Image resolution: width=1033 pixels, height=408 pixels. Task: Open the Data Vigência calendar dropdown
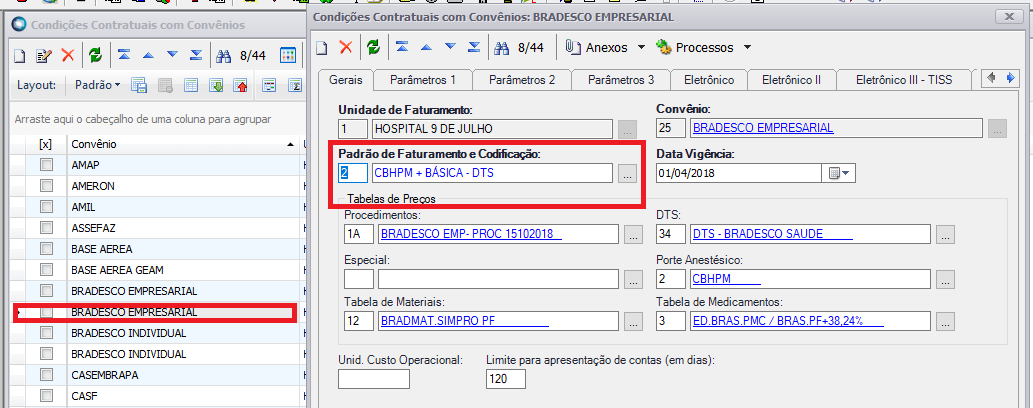(838, 173)
